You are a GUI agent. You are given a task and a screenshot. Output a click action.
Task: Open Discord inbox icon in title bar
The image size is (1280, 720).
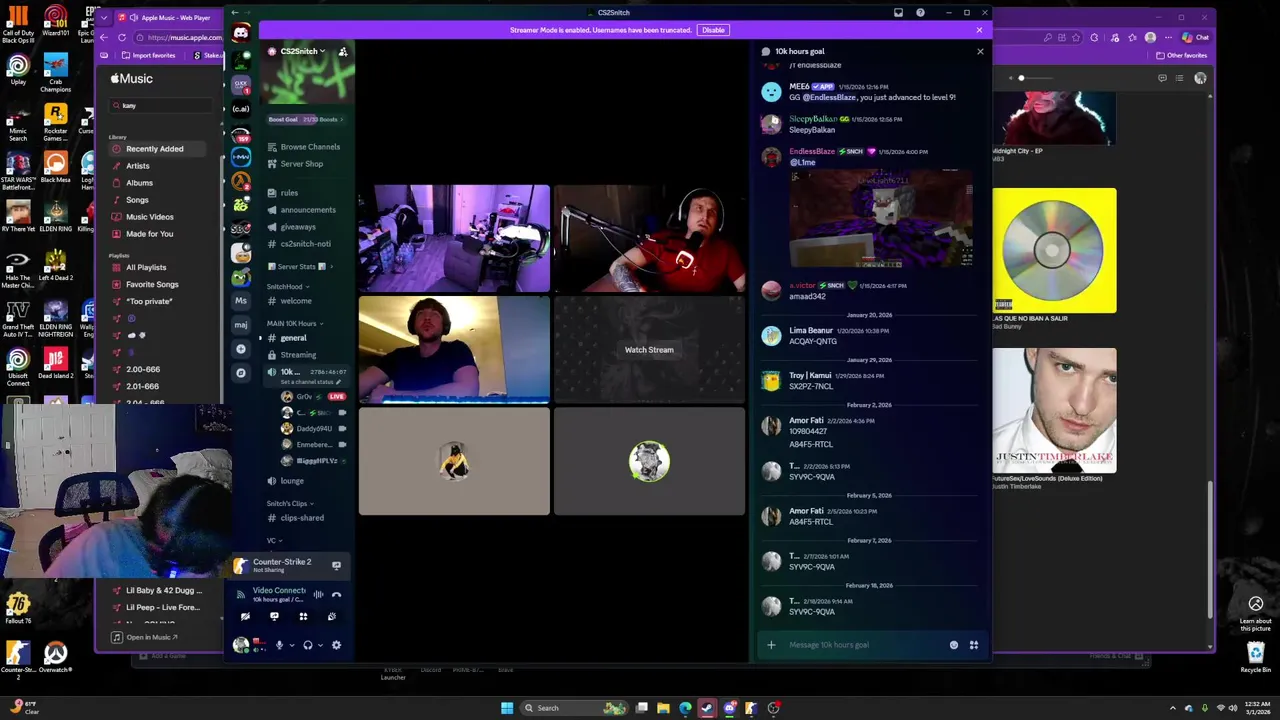[898, 13]
